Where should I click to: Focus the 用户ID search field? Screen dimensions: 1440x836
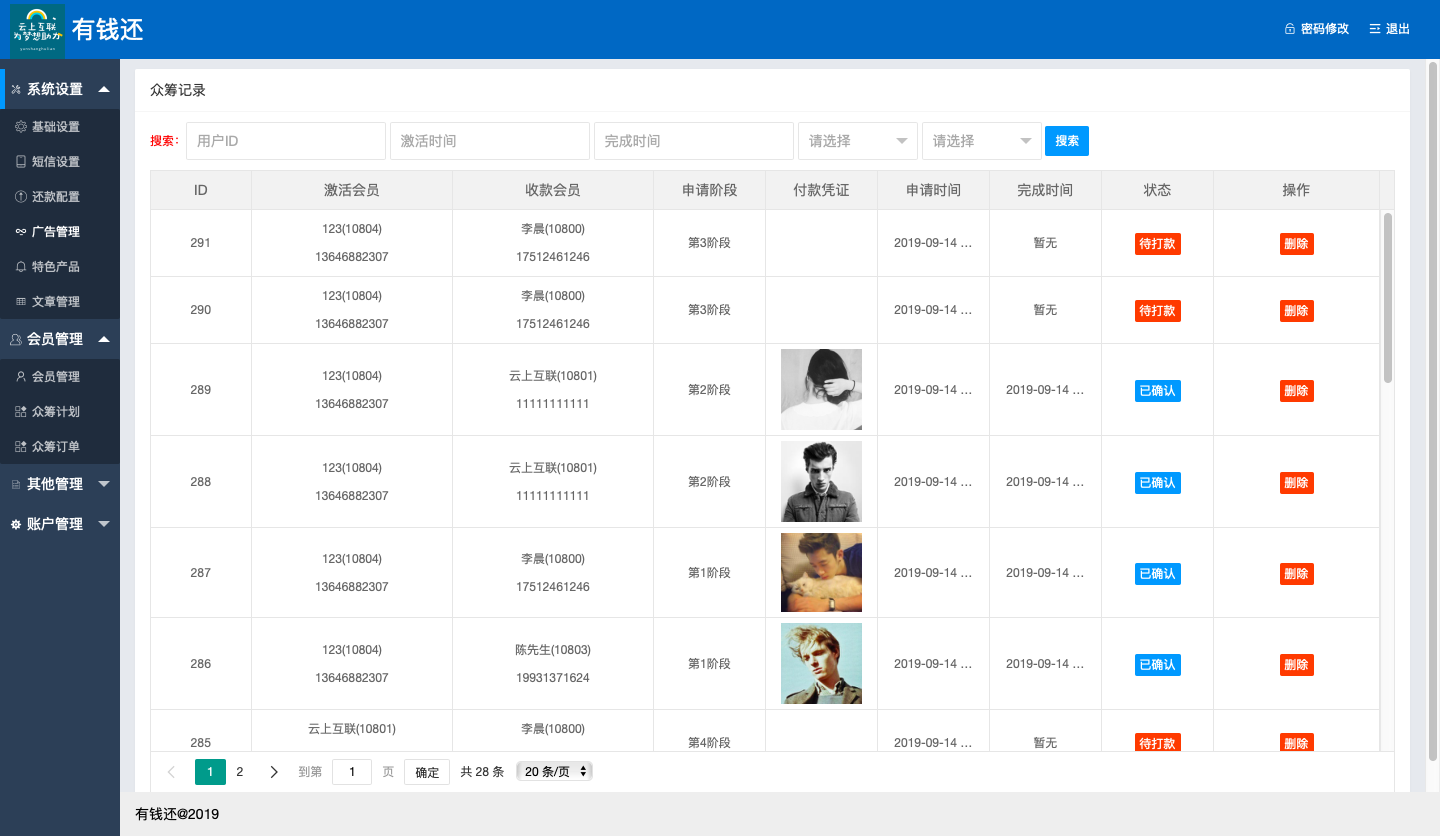coord(285,141)
